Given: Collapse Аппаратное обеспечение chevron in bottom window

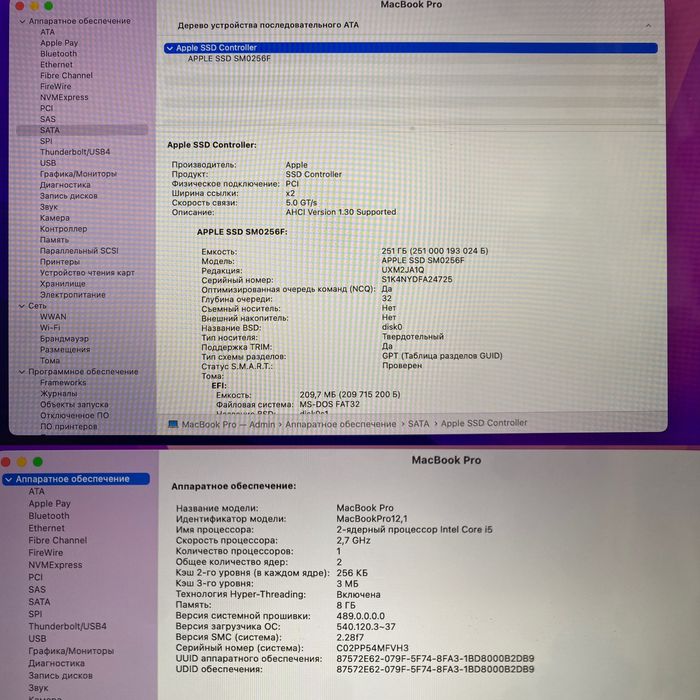Looking at the screenshot, I should [8, 479].
